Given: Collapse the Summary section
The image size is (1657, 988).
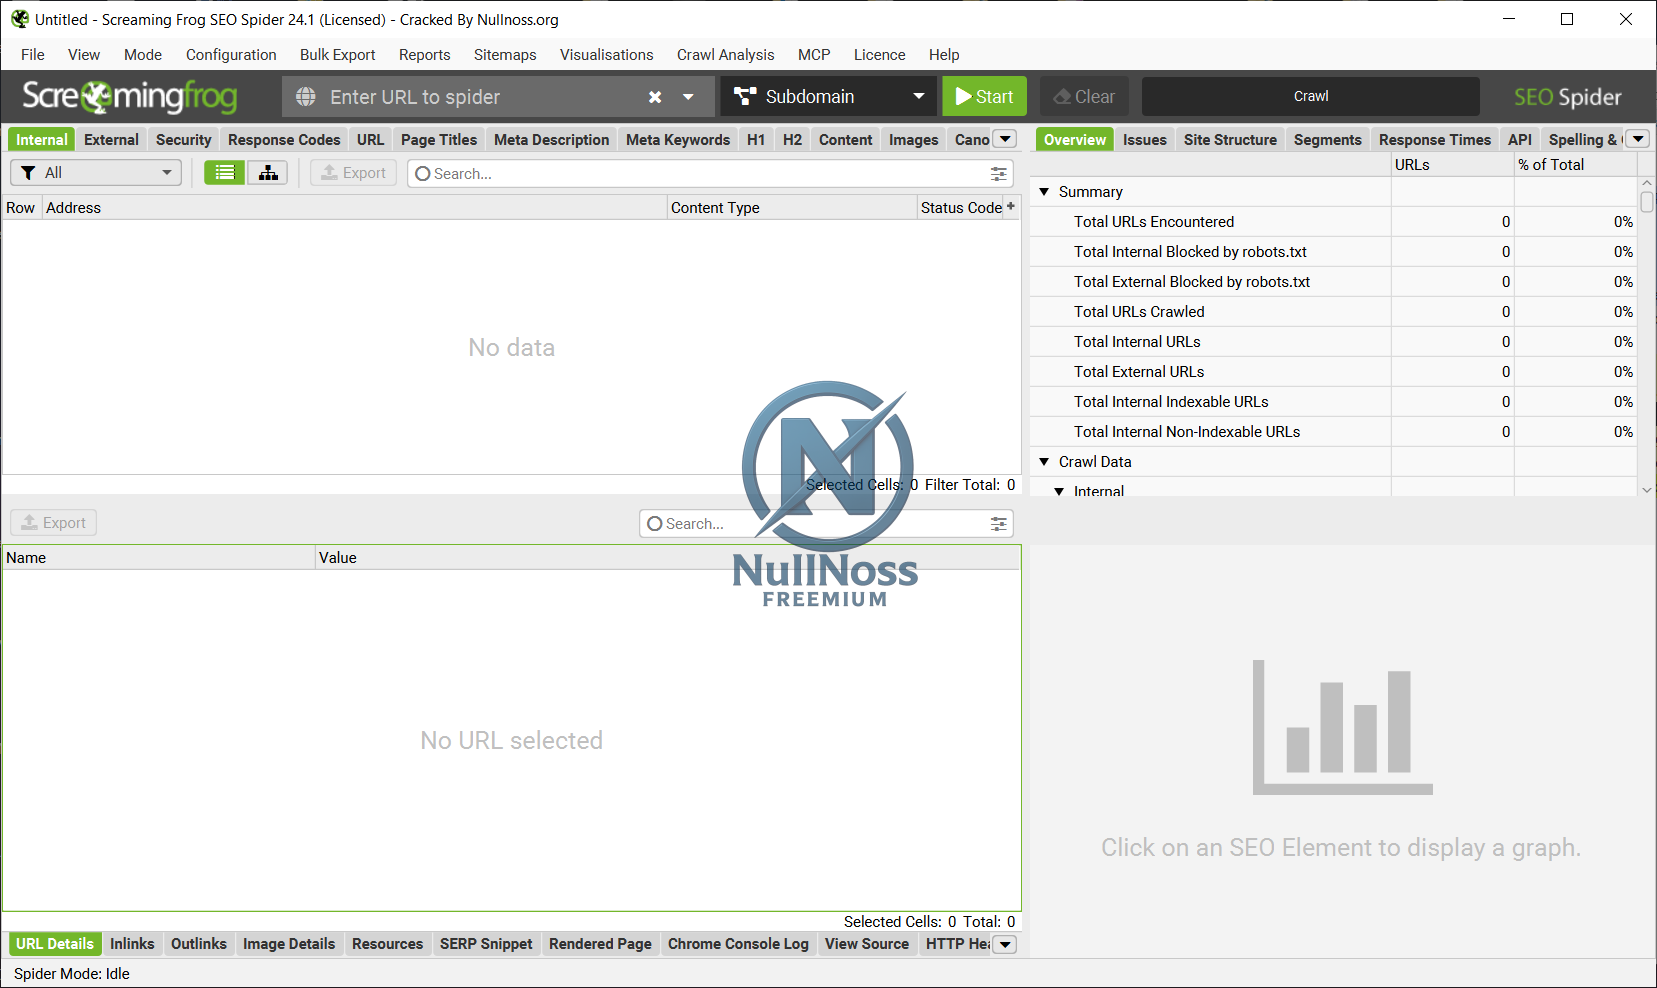Looking at the screenshot, I should point(1044,192).
